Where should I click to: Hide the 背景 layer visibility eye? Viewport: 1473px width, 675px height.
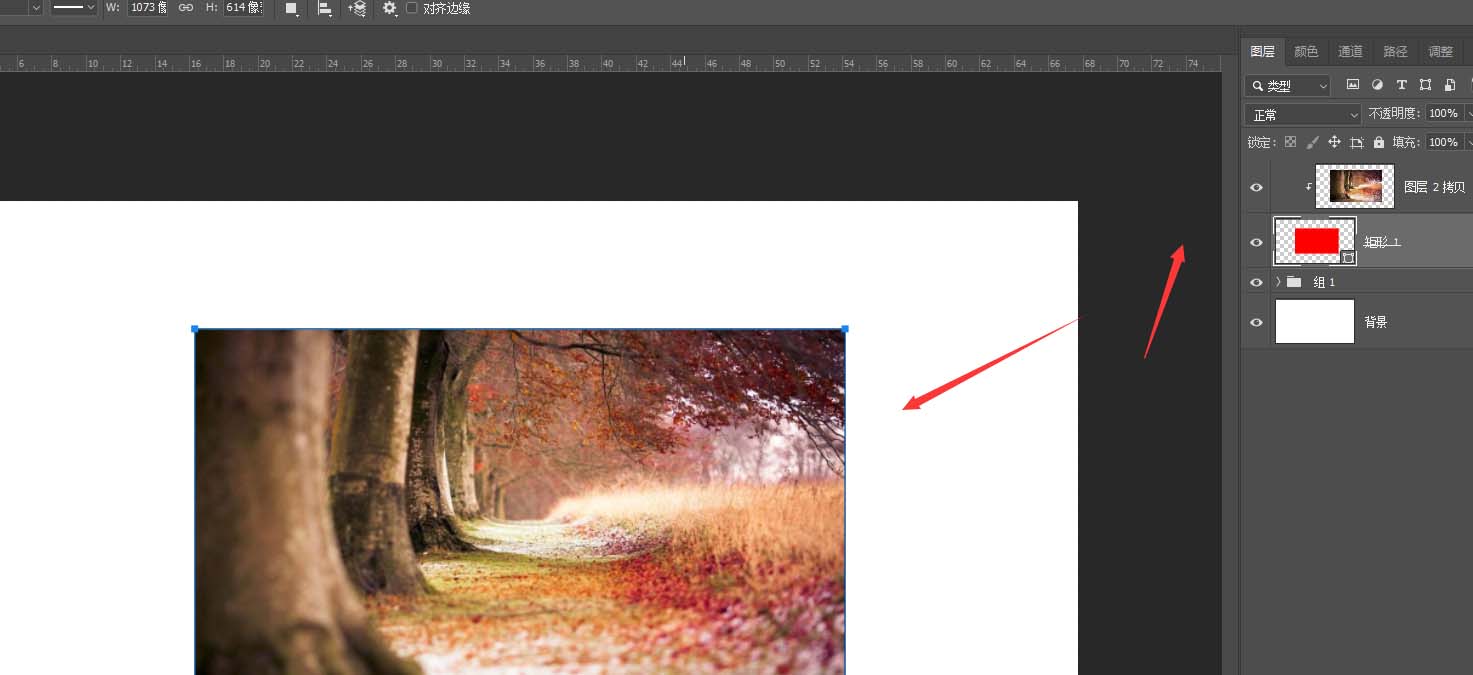[x=1255, y=321]
